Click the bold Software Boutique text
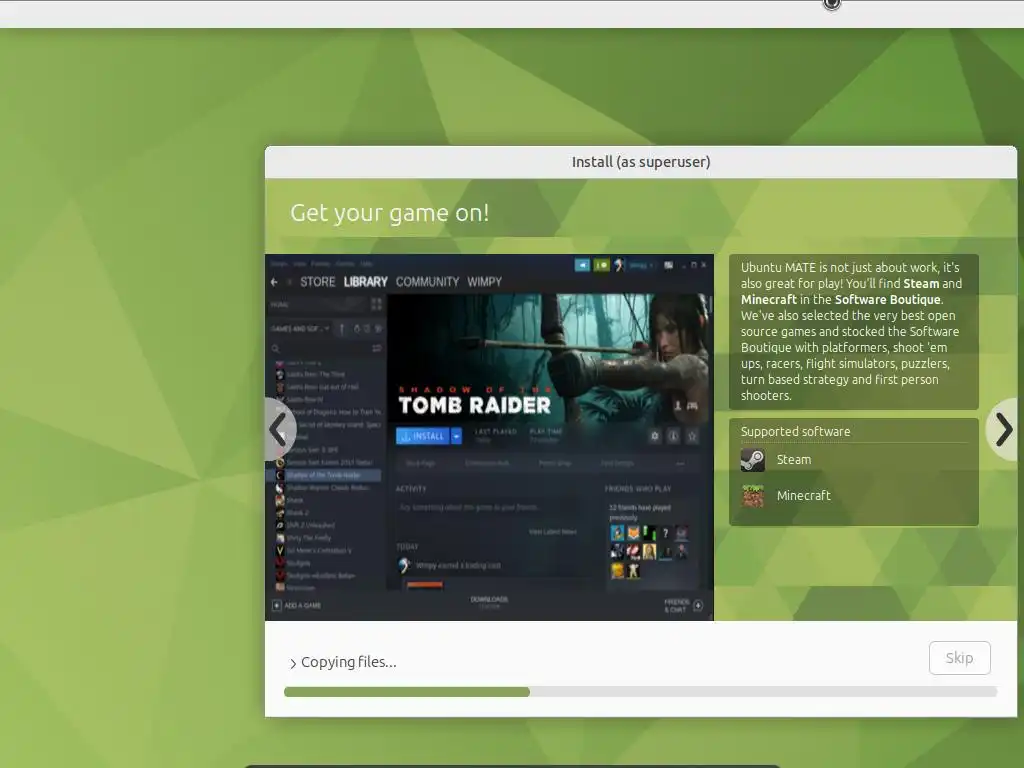Viewport: 1024px width, 768px height. [888, 300]
